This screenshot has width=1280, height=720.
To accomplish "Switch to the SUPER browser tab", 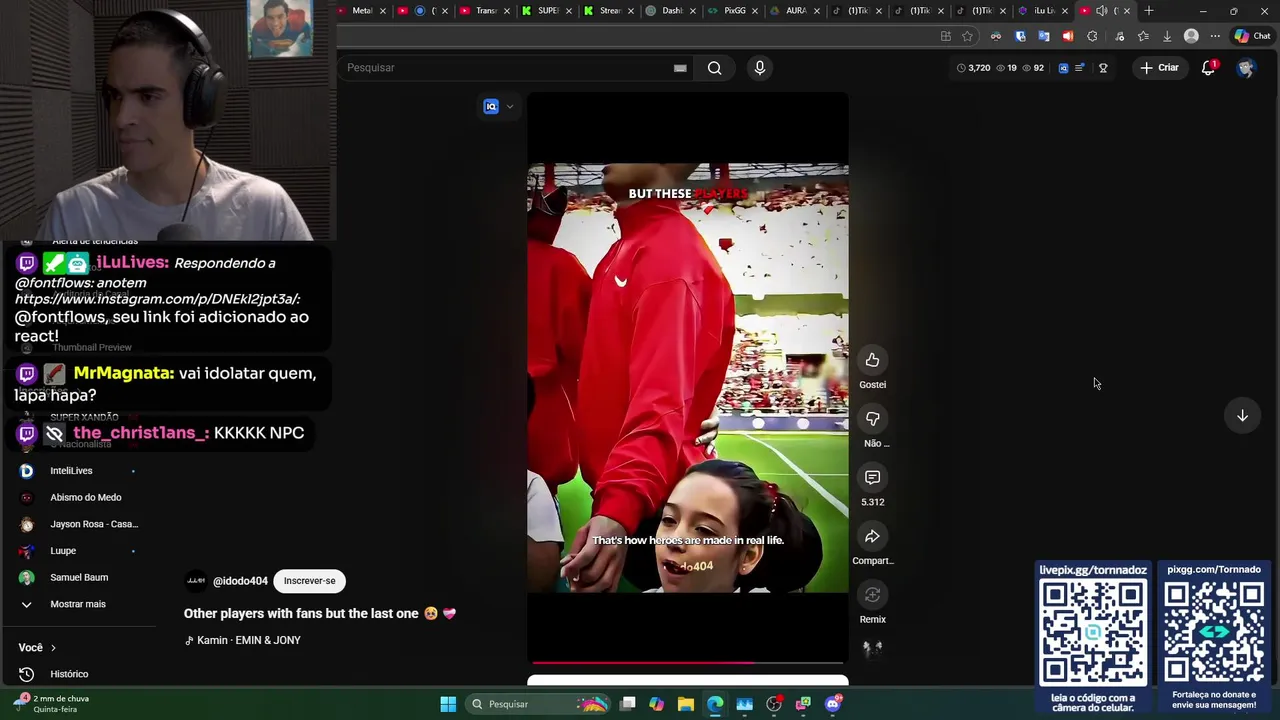I will (548, 11).
